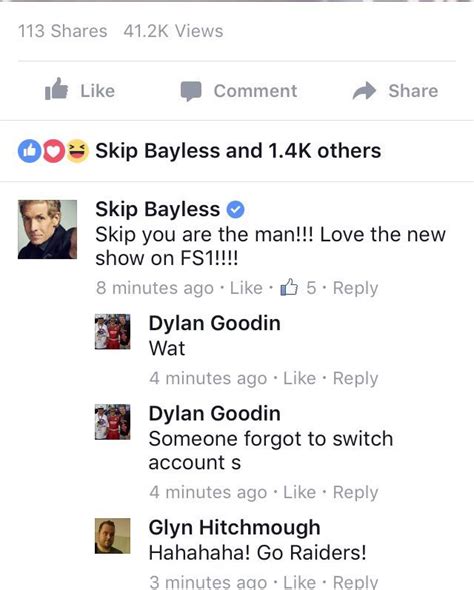The width and height of the screenshot is (474, 590).
Task: Open Glyn Hitchmough's profile thumbnail
Action: coord(112,536)
